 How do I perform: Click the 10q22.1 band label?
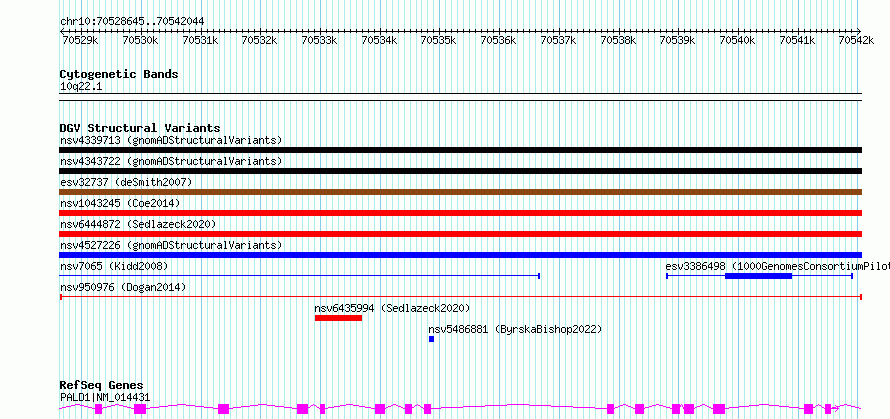click(81, 87)
